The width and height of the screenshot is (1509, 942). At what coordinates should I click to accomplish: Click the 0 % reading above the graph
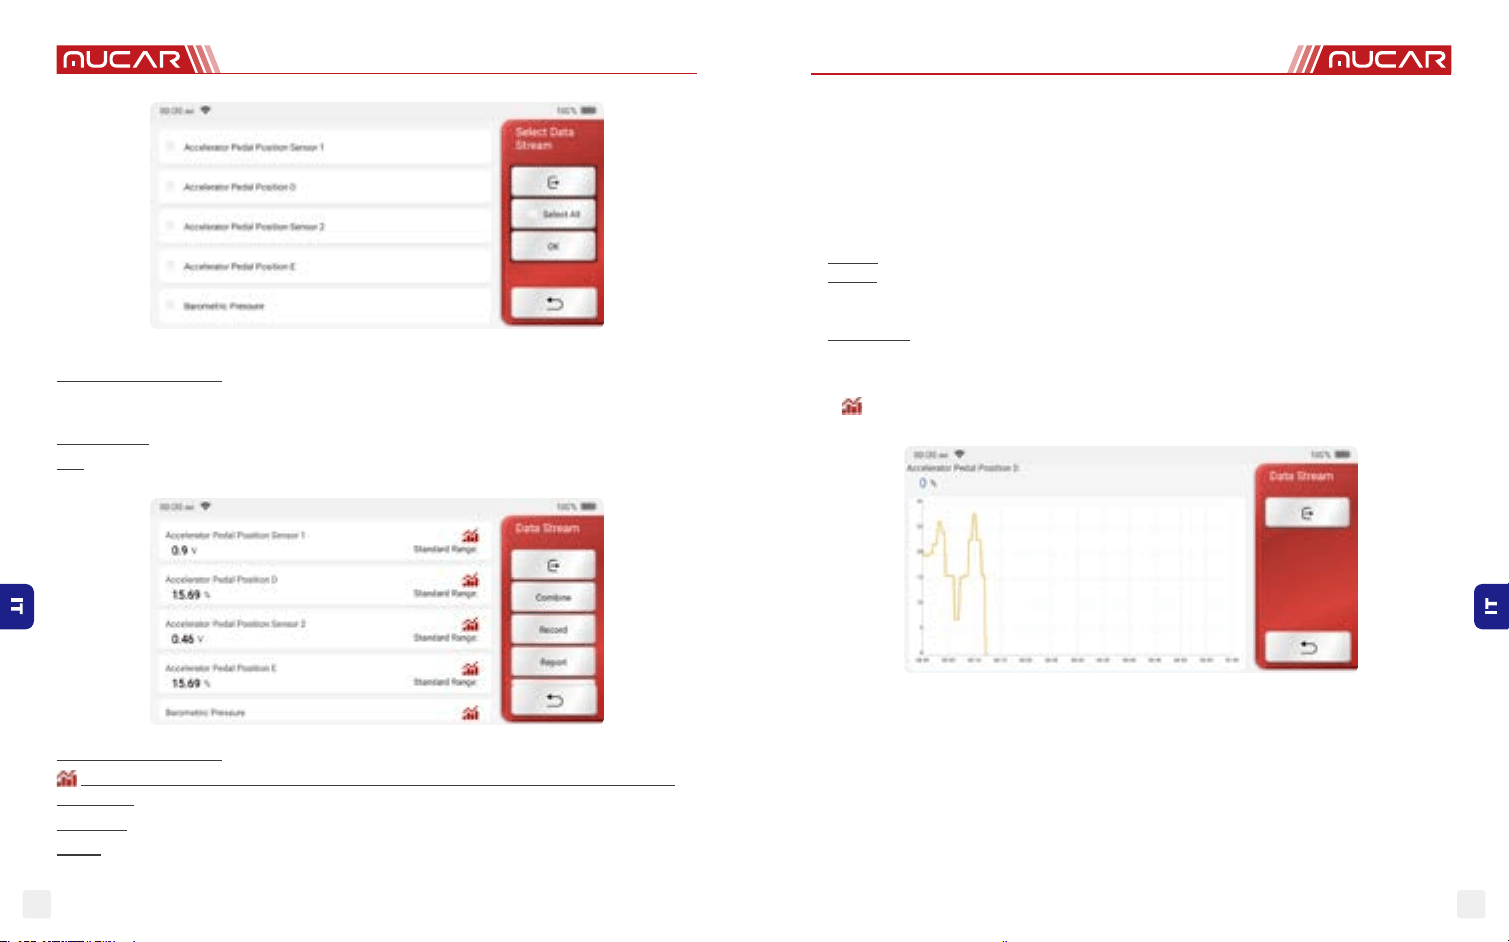(x=927, y=483)
